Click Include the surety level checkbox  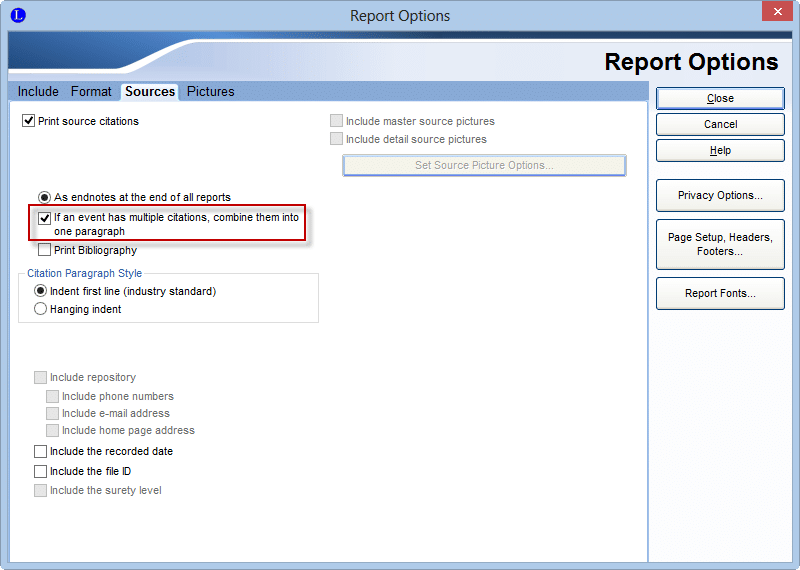pos(40,490)
